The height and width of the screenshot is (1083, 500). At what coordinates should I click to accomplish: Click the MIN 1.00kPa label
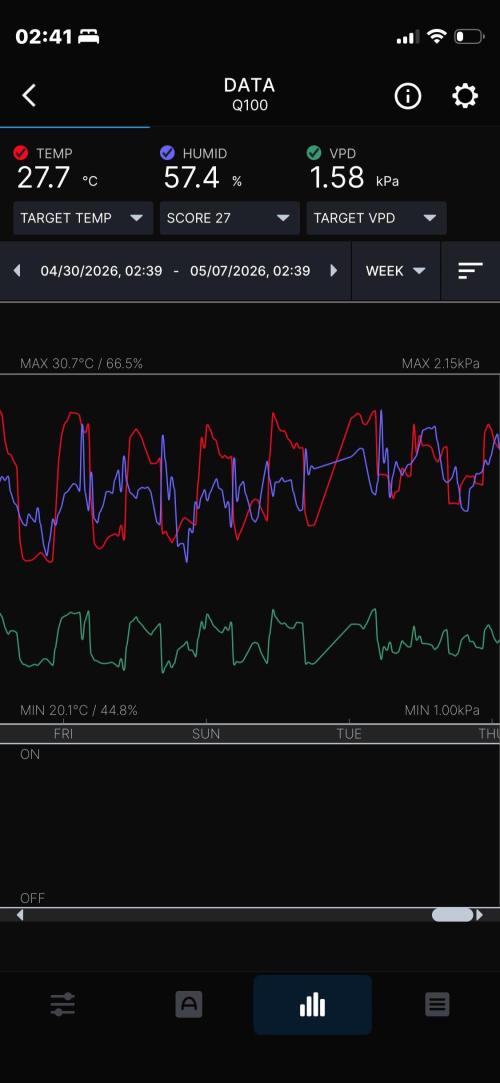(442, 710)
